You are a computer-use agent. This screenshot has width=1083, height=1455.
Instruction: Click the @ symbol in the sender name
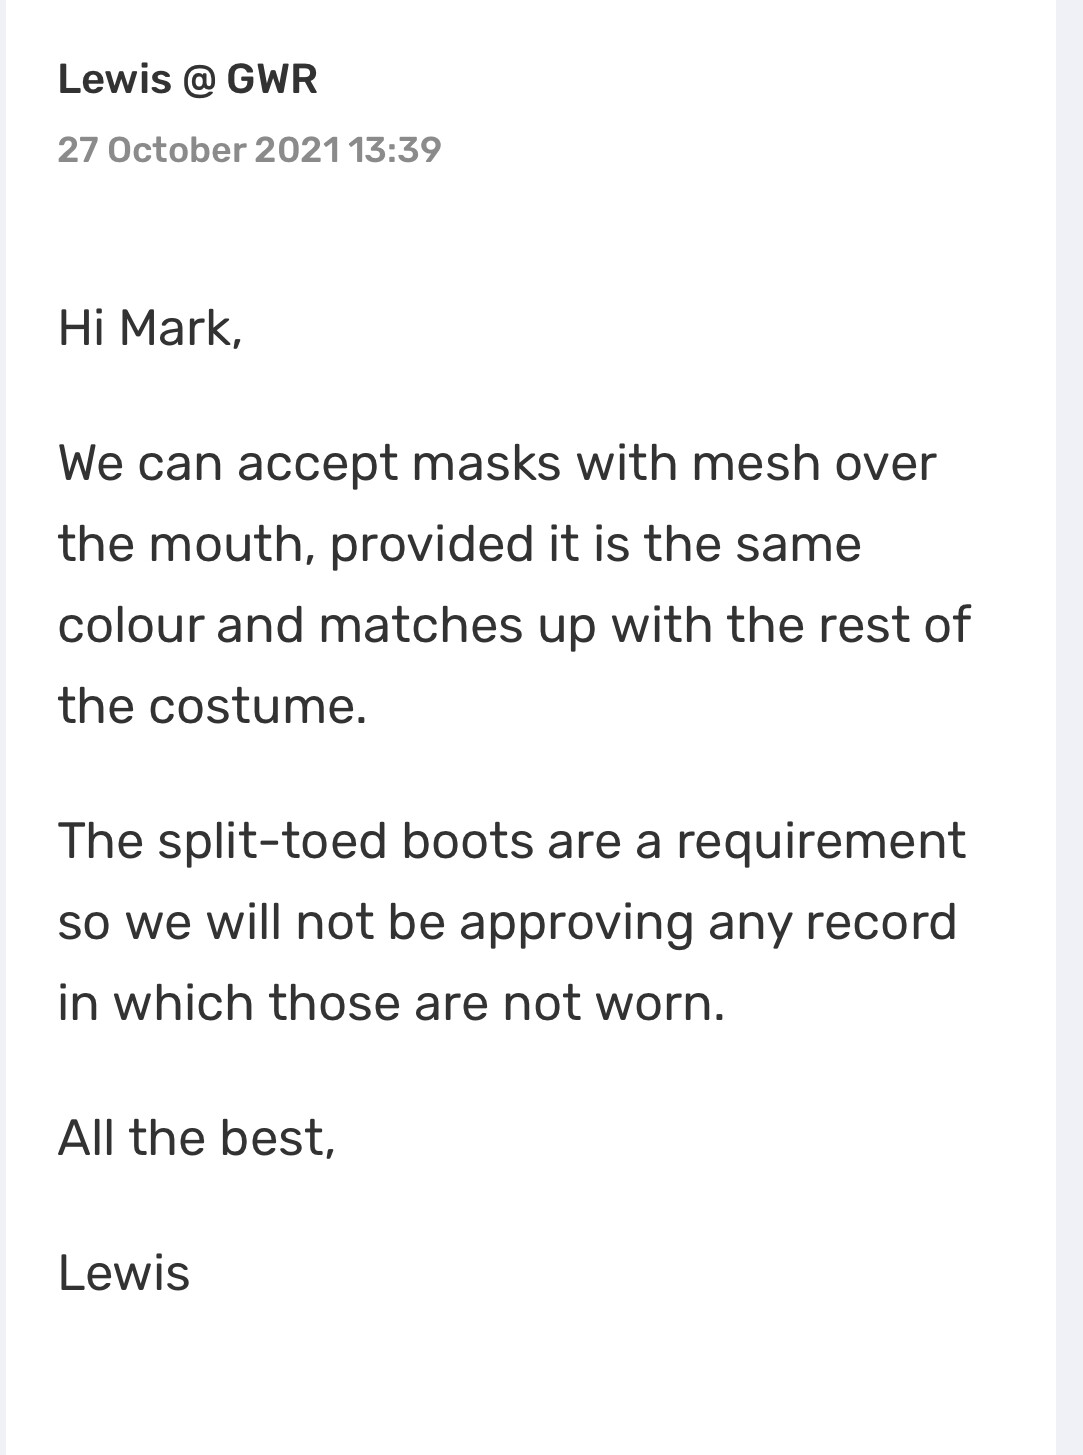[199, 80]
